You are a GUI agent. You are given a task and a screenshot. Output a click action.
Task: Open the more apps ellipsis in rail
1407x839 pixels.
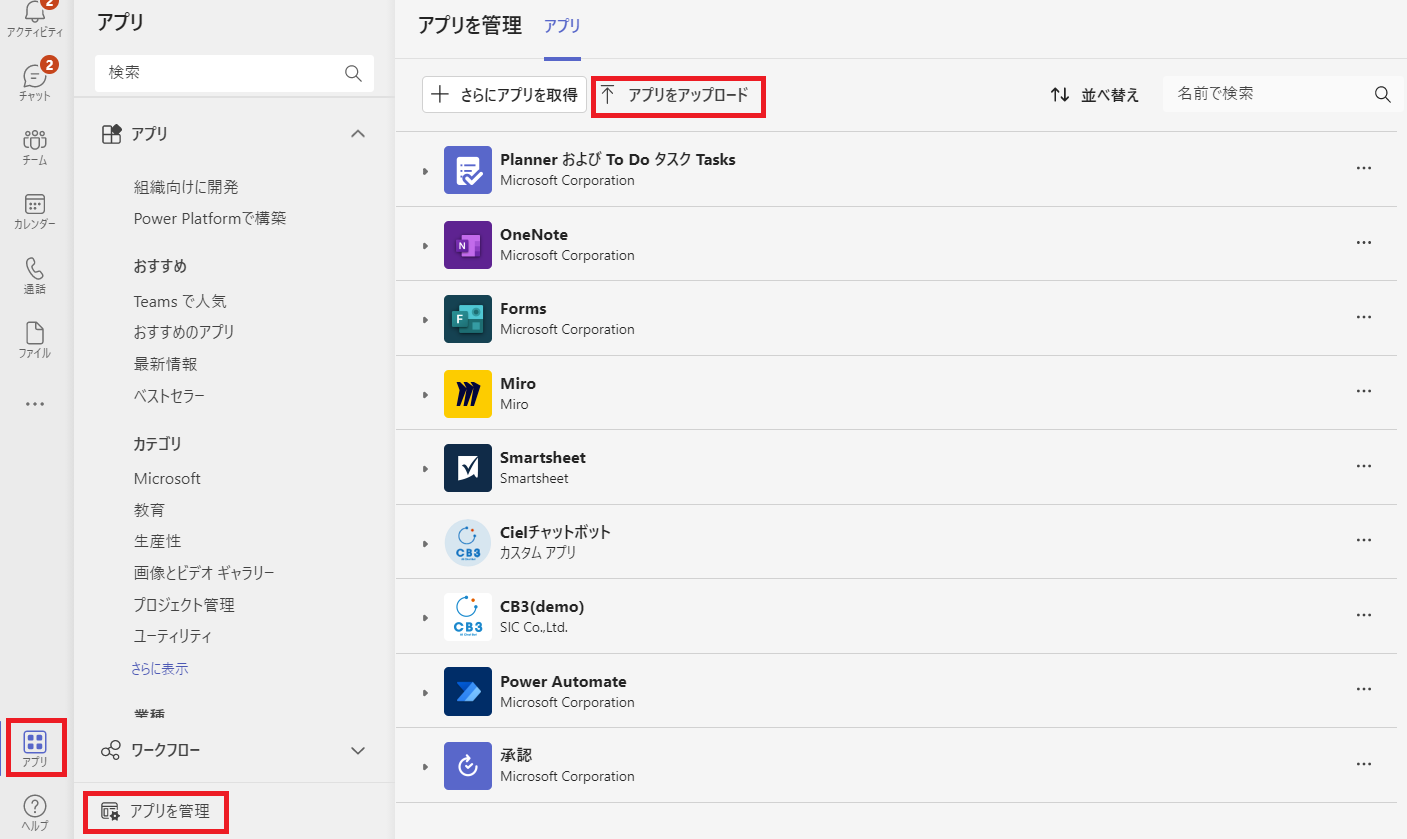click(35, 404)
